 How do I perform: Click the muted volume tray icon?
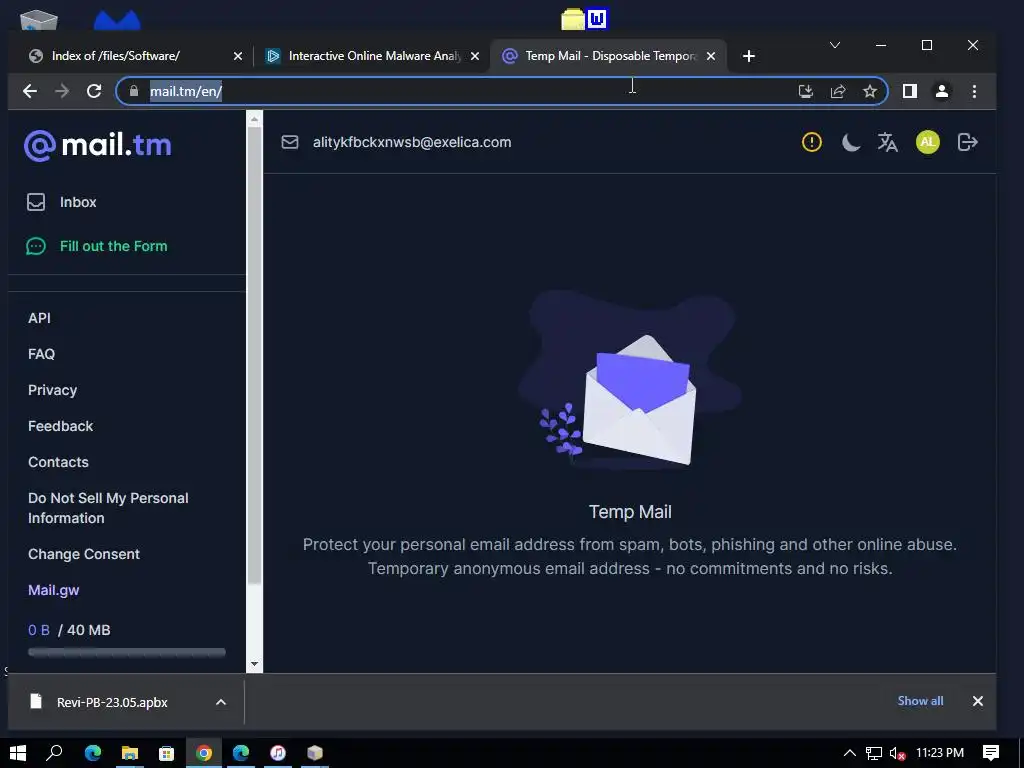click(897, 753)
